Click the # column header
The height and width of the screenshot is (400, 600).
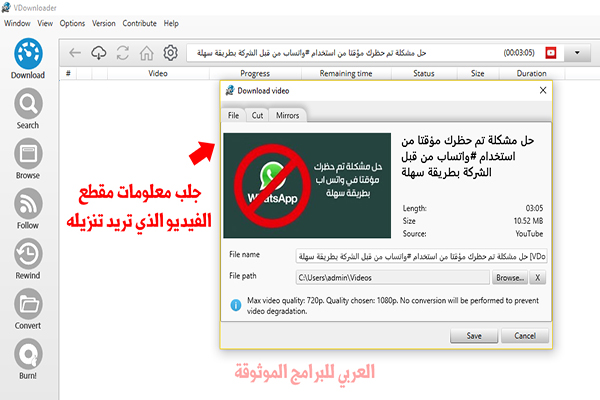tap(68, 73)
